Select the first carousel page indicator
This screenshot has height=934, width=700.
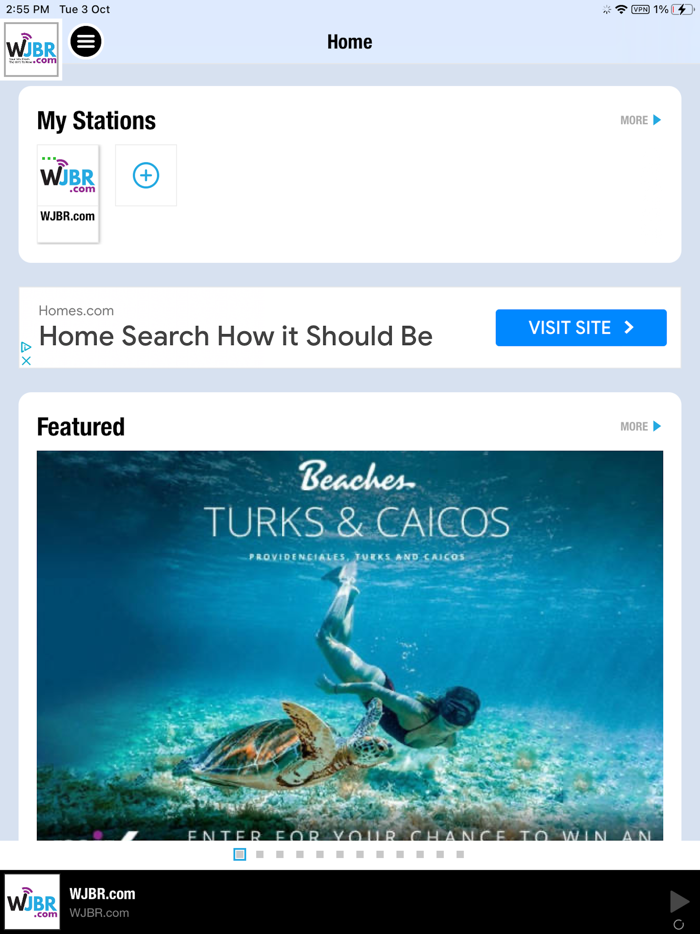tap(239, 854)
